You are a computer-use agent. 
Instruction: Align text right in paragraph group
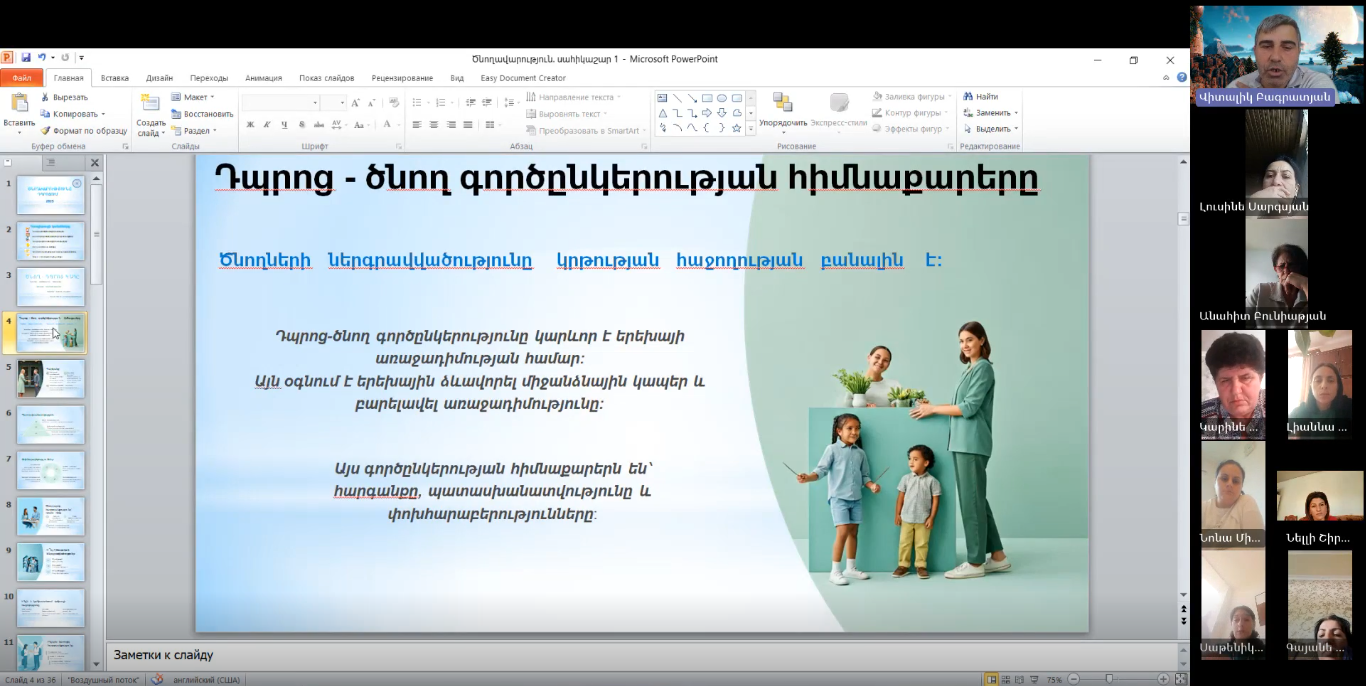451,125
